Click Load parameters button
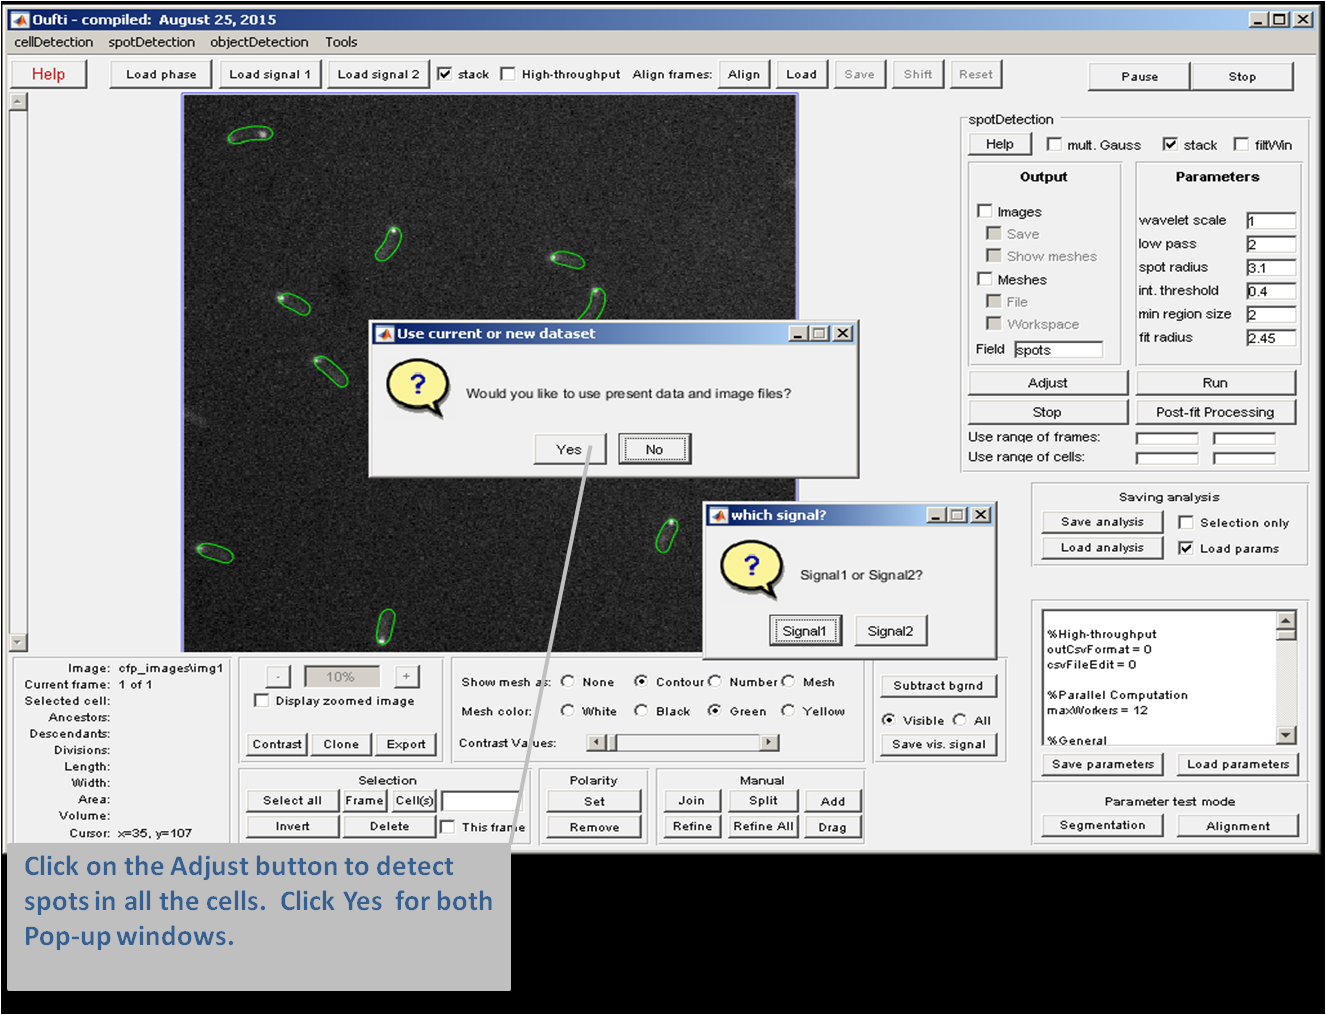1326x1015 pixels. (1238, 764)
